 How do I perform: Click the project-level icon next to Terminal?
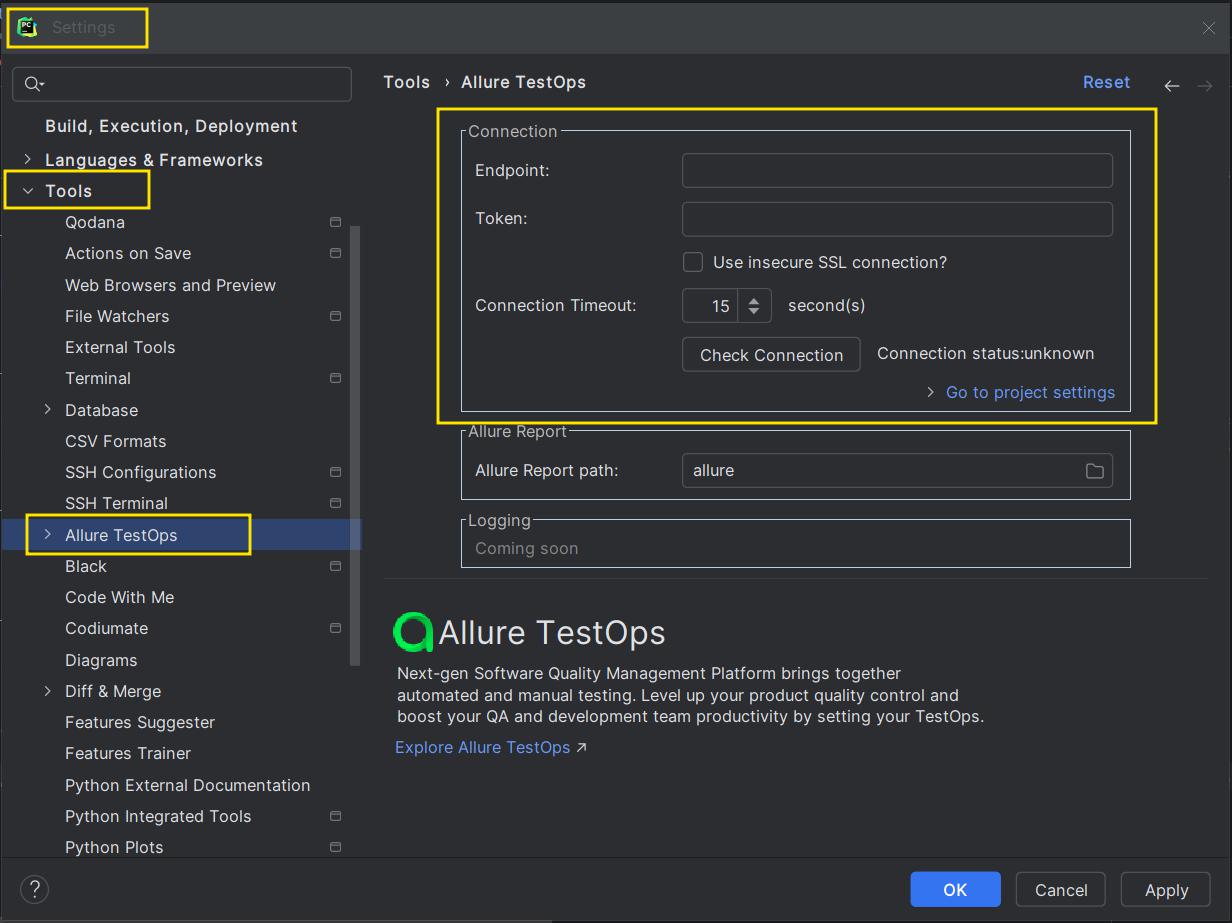click(336, 378)
